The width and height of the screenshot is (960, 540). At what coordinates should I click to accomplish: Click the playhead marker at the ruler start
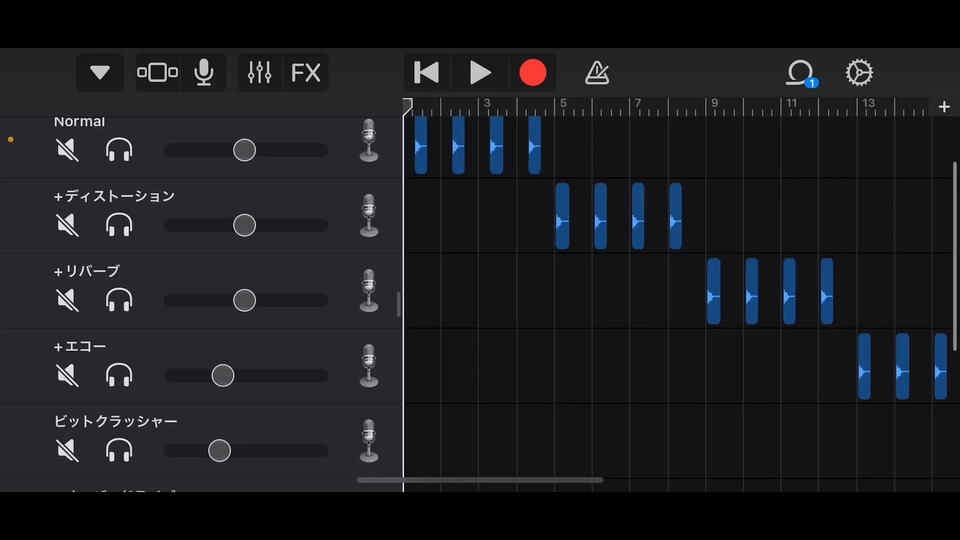(x=407, y=107)
